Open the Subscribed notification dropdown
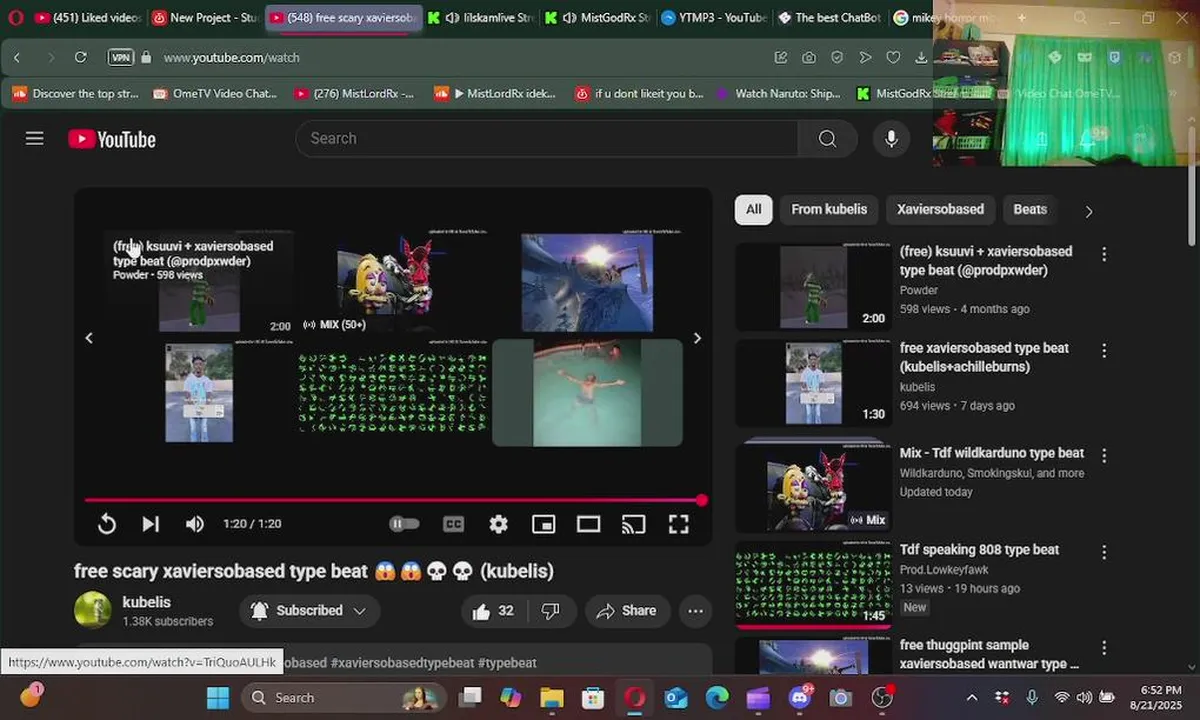The image size is (1200, 720). tap(309, 611)
